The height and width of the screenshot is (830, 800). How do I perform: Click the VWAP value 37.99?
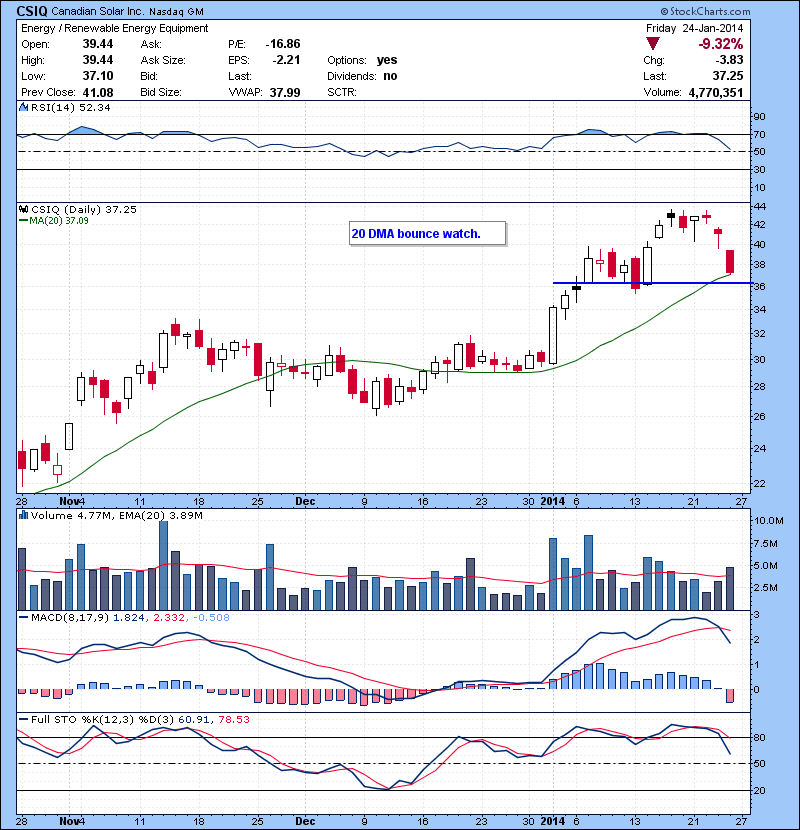285,93
